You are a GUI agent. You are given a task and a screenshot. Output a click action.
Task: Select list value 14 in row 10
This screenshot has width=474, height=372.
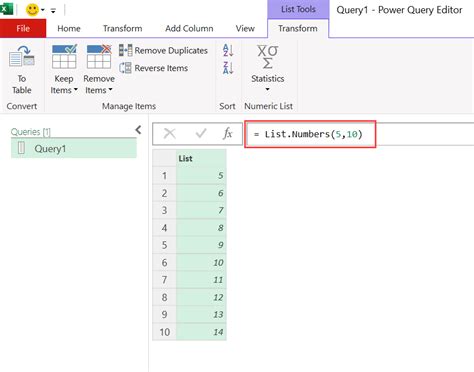[201, 332]
